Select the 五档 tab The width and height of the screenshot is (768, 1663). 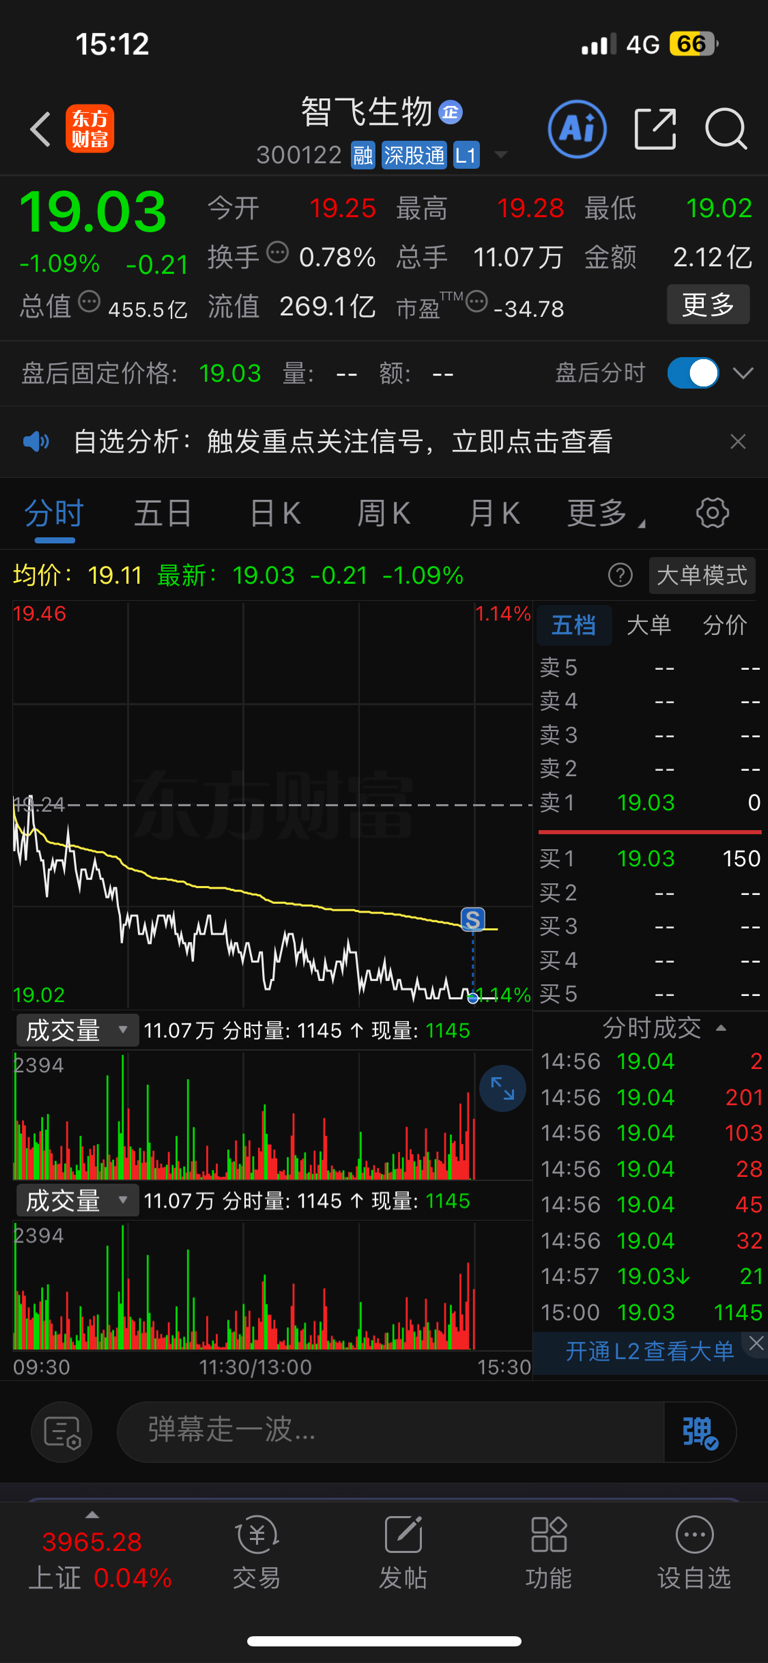(x=573, y=625)
